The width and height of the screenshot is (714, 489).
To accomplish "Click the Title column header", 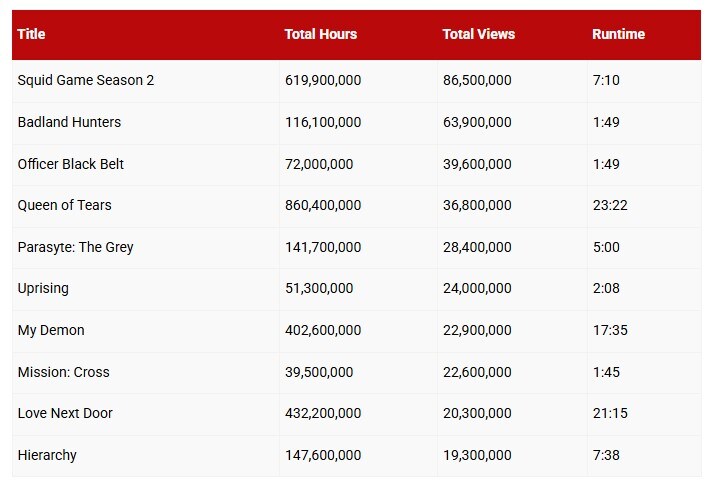I will point(32,34).
